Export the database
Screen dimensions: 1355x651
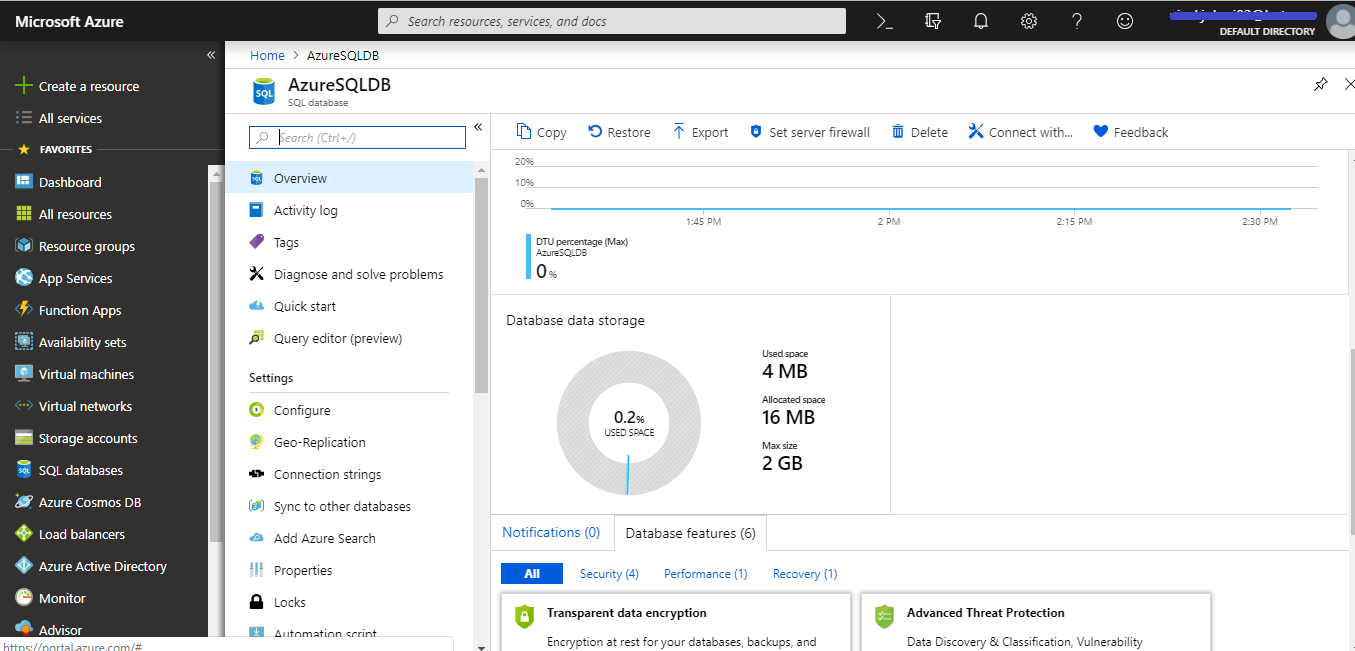(699, 131)
